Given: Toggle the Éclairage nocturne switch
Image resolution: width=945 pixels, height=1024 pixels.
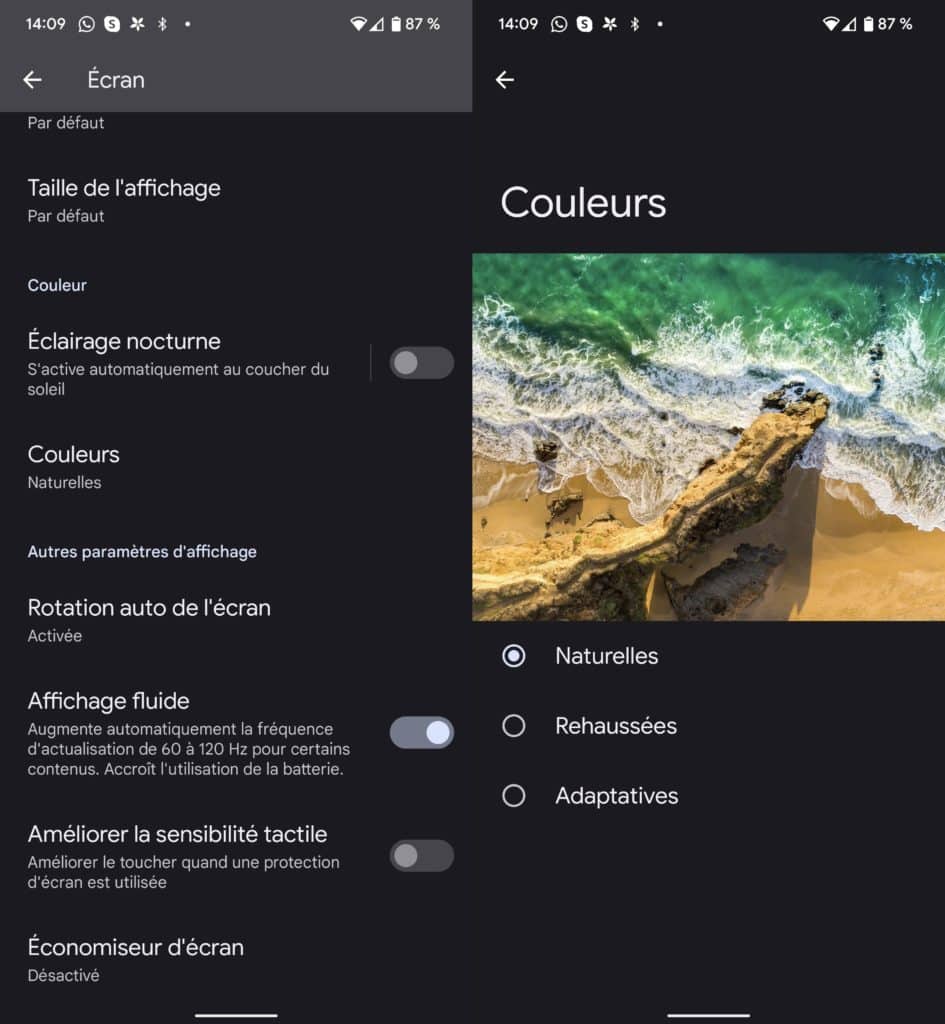Looking at the screenshot, I should click(421, 363).
